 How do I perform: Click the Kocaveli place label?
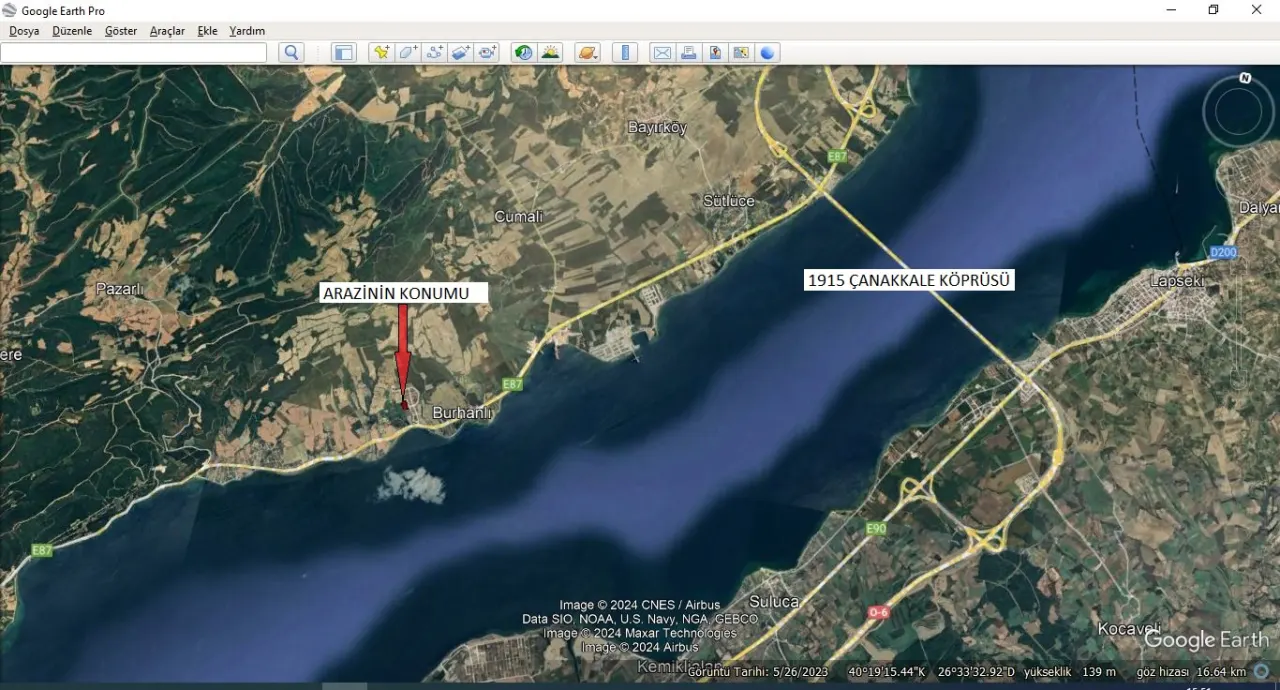click(1127, 628)
